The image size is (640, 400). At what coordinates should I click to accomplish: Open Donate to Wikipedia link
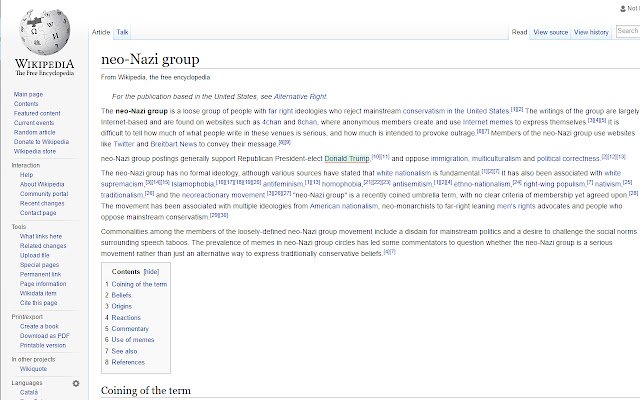(41, 142)
